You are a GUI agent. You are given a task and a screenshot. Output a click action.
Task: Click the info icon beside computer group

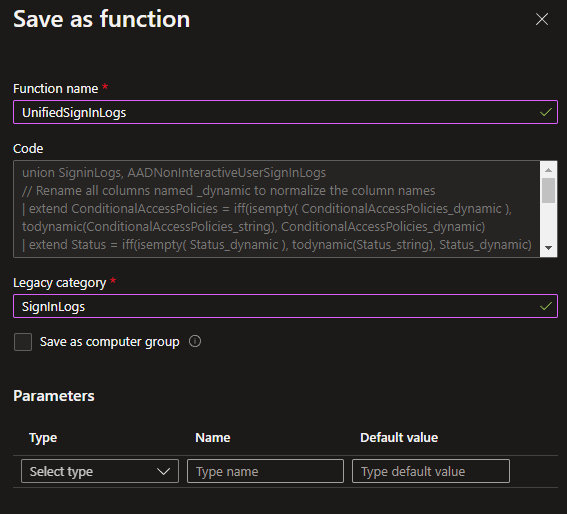(x=195, y=341)
